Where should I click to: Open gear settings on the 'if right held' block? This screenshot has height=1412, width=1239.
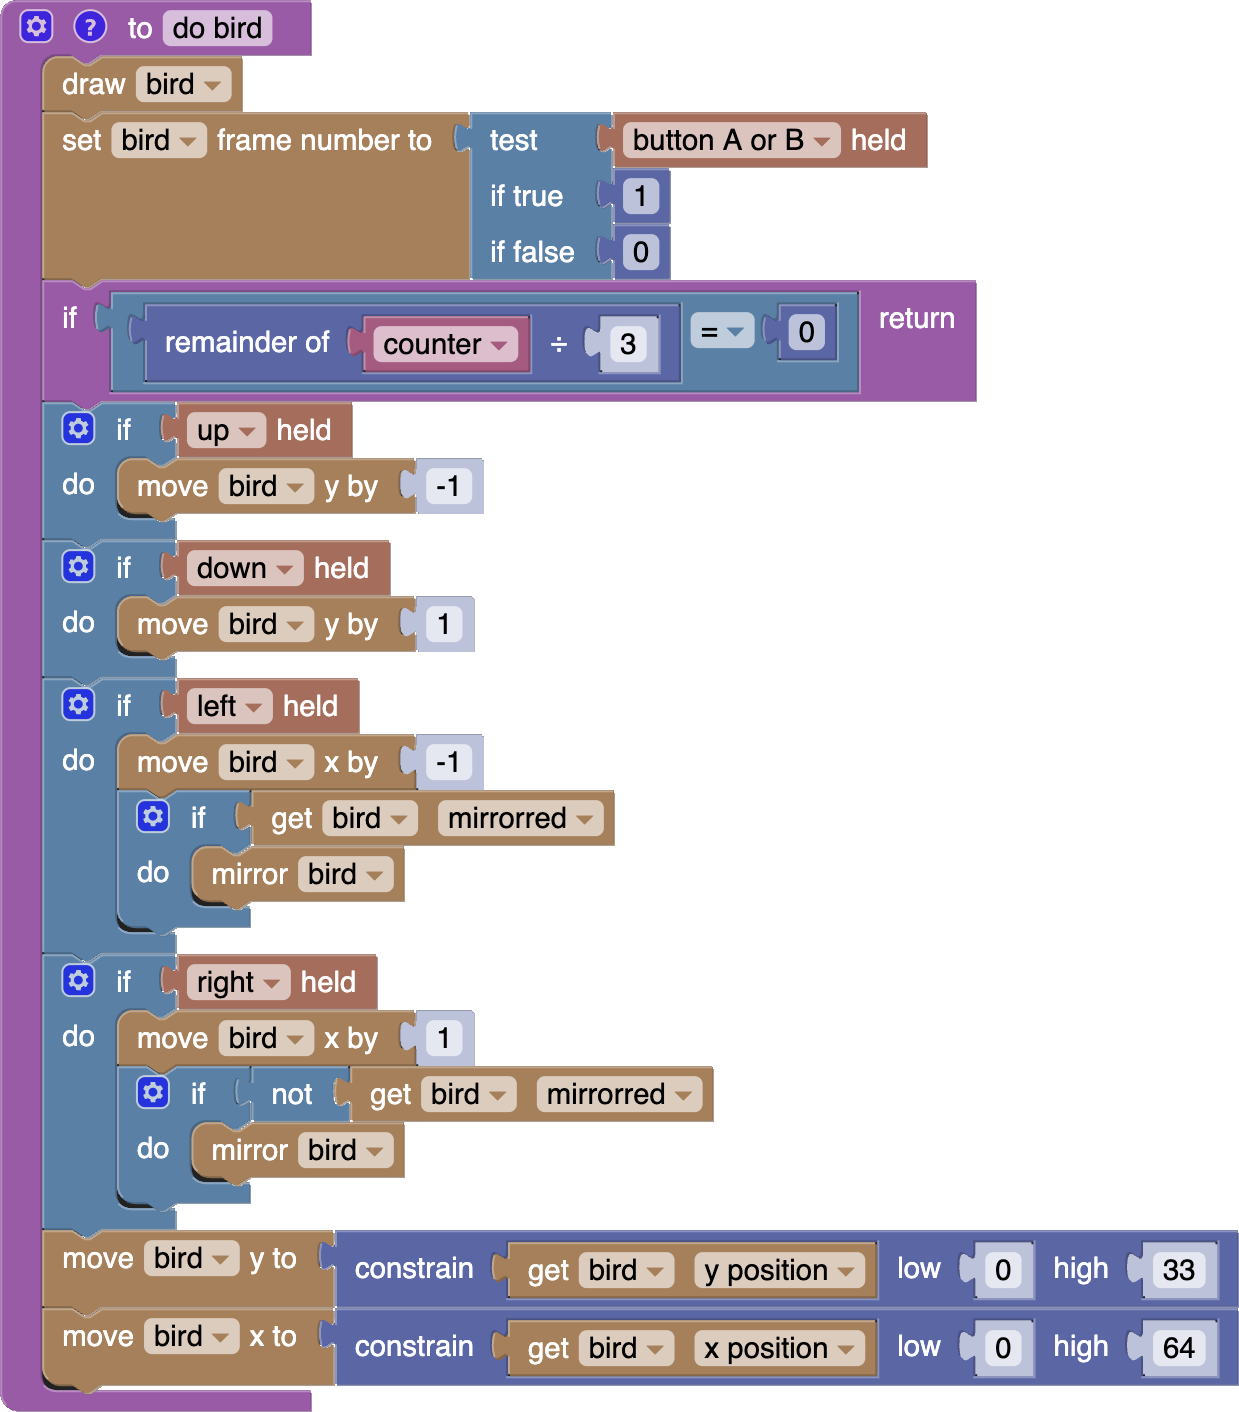point(78,981)
